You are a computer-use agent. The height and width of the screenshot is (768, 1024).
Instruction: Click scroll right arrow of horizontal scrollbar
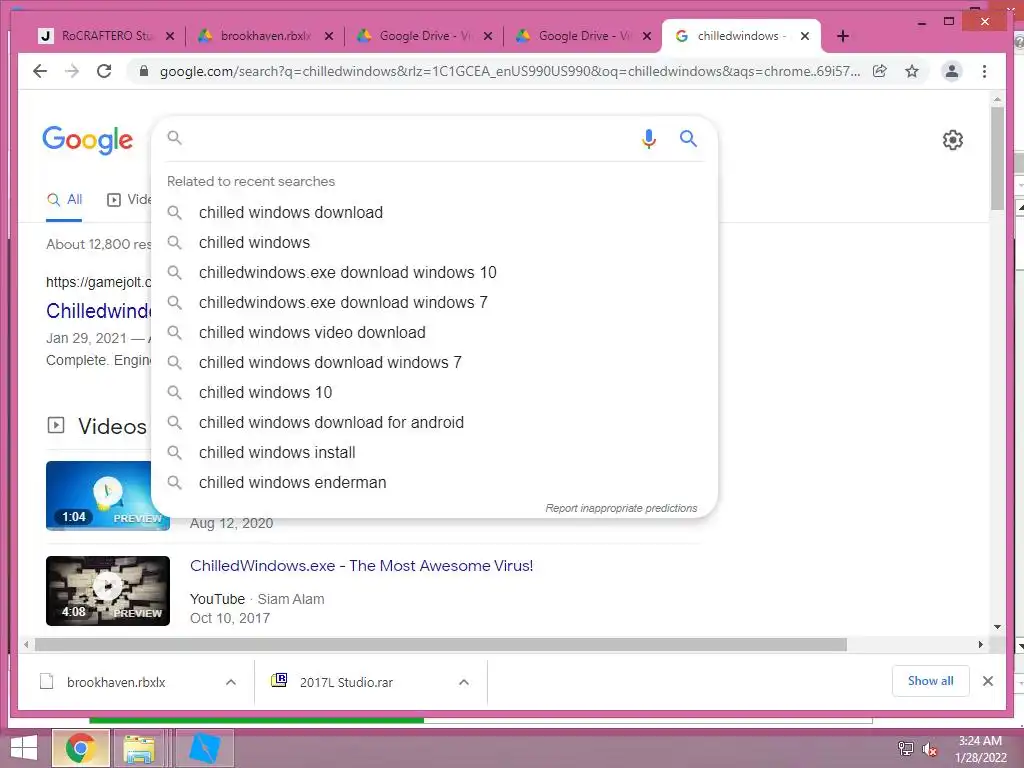click(x=980, y=645)
